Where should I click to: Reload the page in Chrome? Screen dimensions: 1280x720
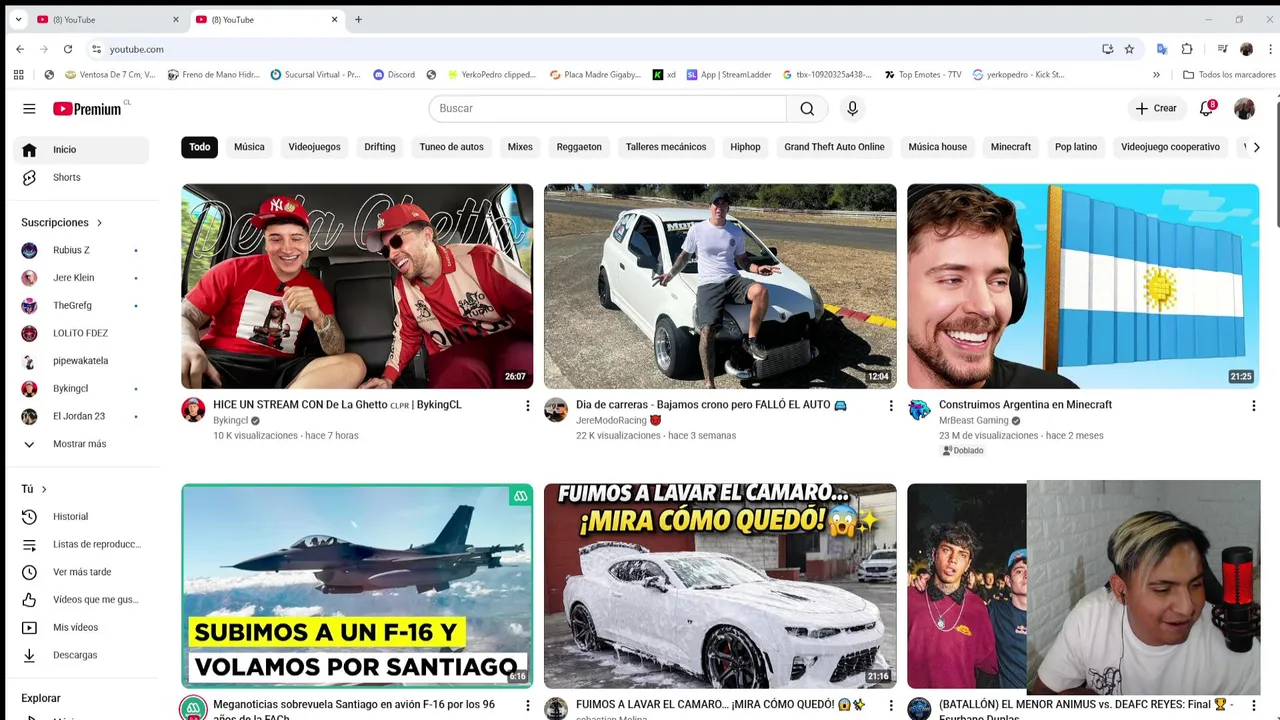[x=68, y=49]
